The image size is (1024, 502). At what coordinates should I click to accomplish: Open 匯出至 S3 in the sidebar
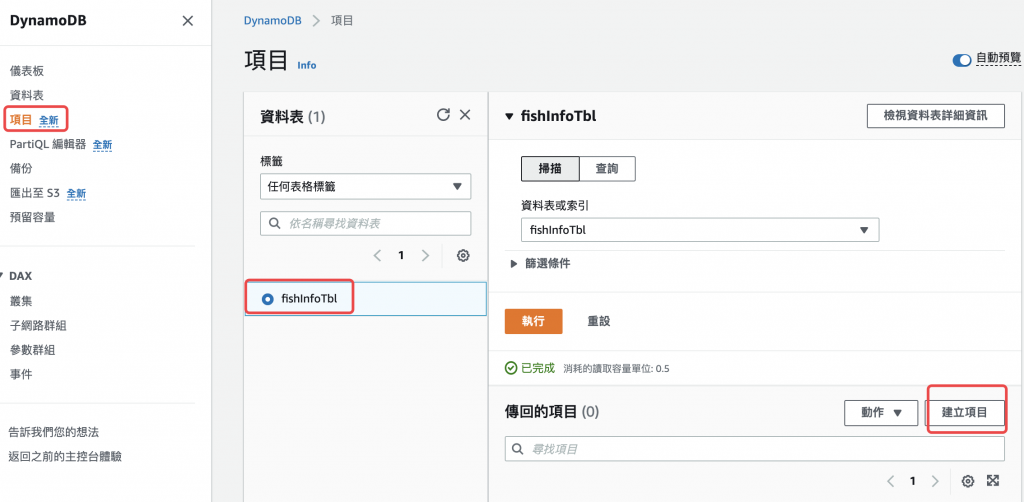pyautogui.click(x=35, y=193)
